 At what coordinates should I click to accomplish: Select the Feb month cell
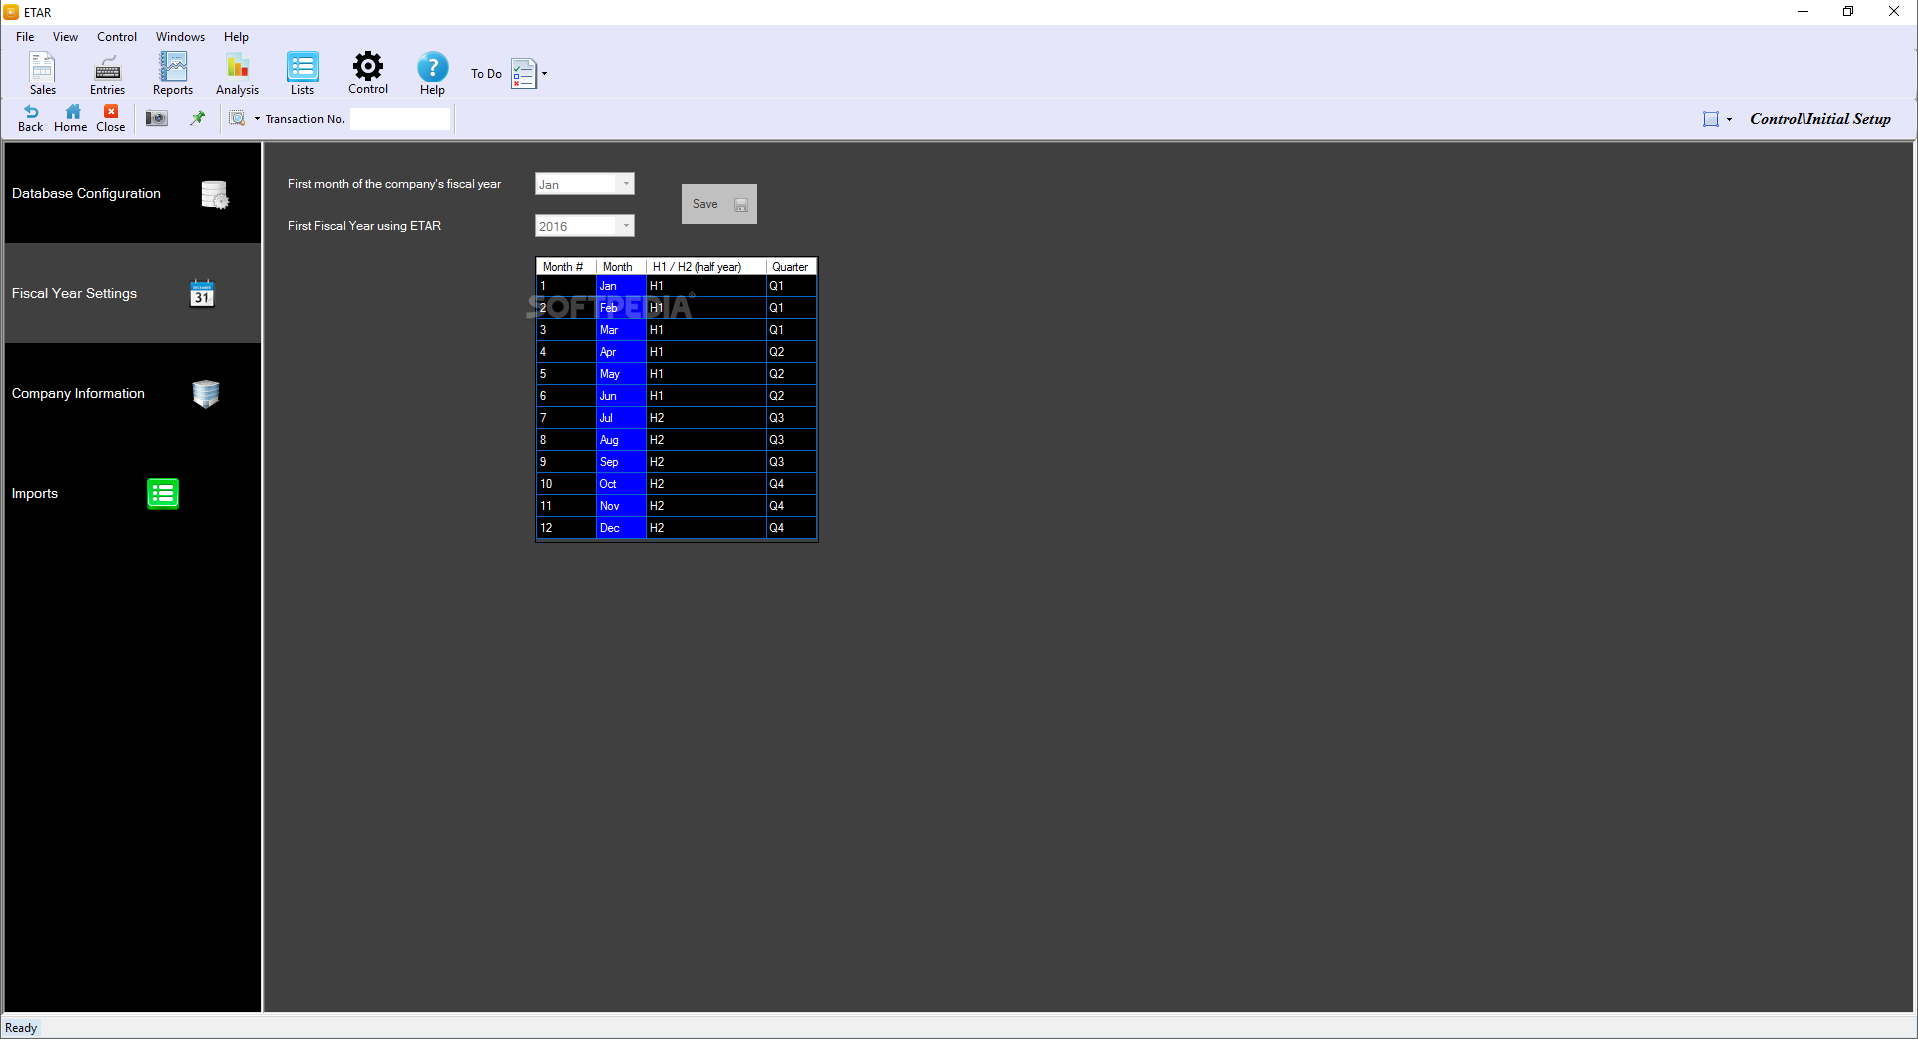point(621,308)
